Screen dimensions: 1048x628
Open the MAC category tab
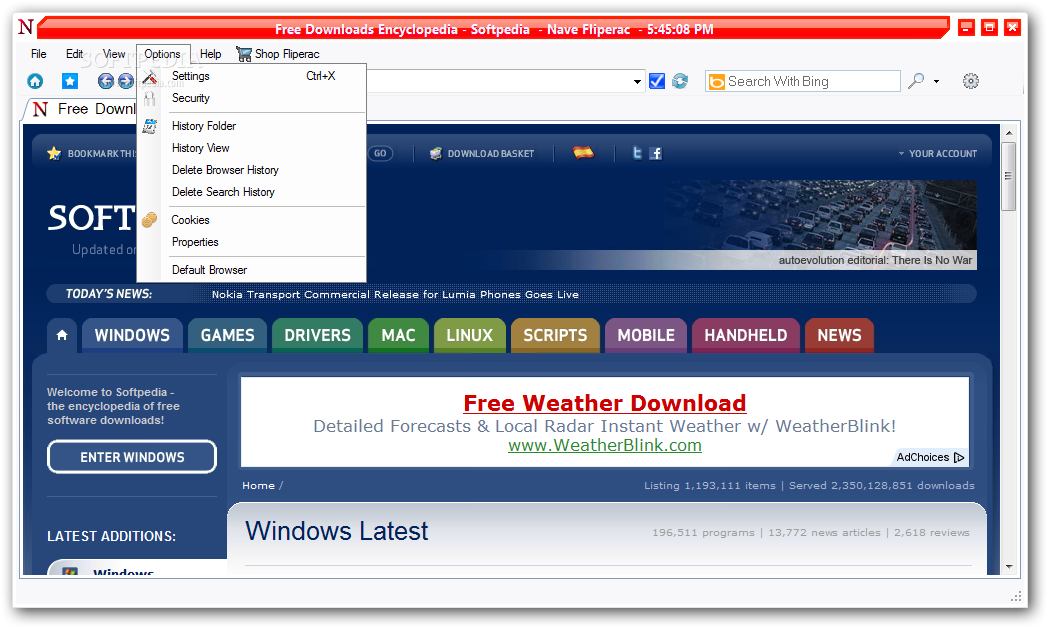tap(398, 335)
